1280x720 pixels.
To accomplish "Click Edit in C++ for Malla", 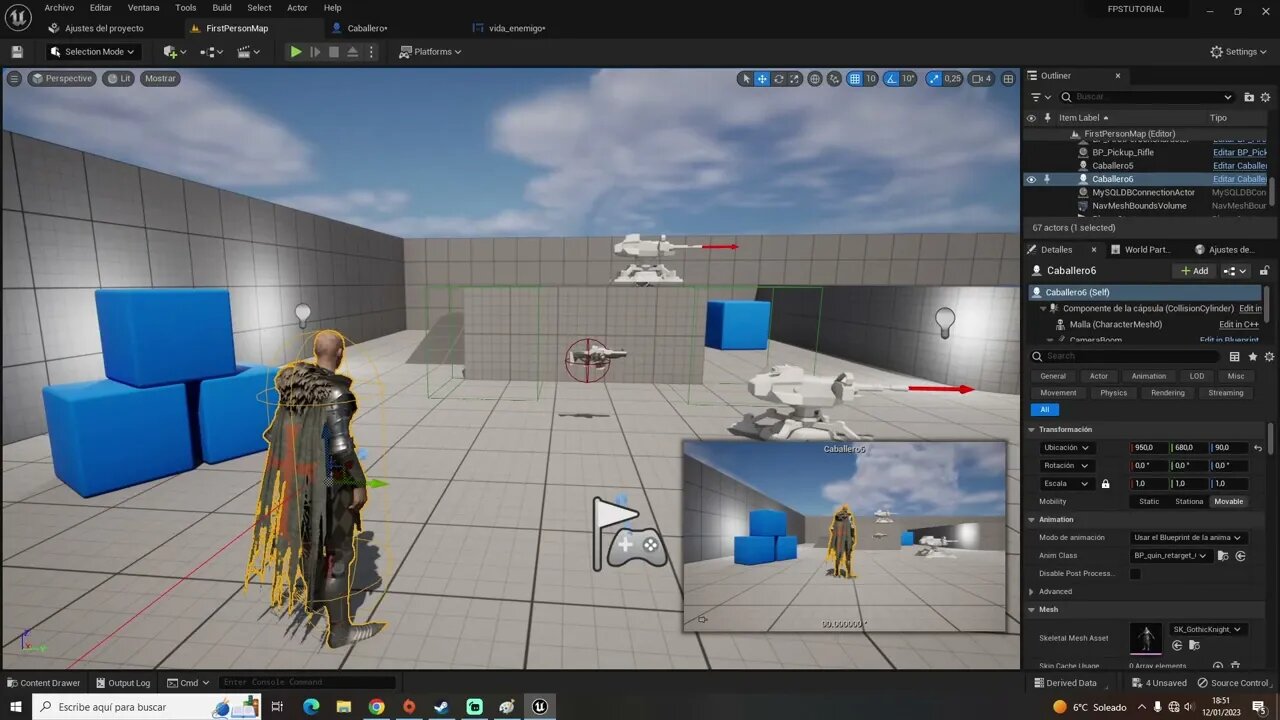I will pyautogui.click(x=1238, y=325).
